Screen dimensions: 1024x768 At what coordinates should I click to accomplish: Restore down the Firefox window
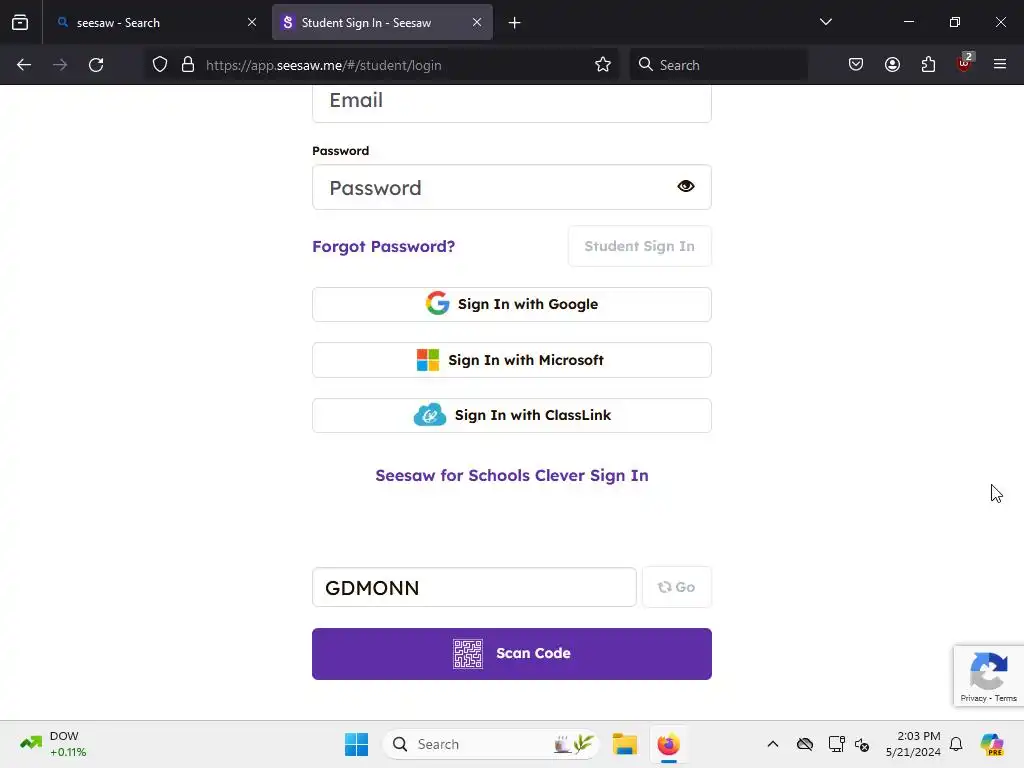tap(955, 22)
